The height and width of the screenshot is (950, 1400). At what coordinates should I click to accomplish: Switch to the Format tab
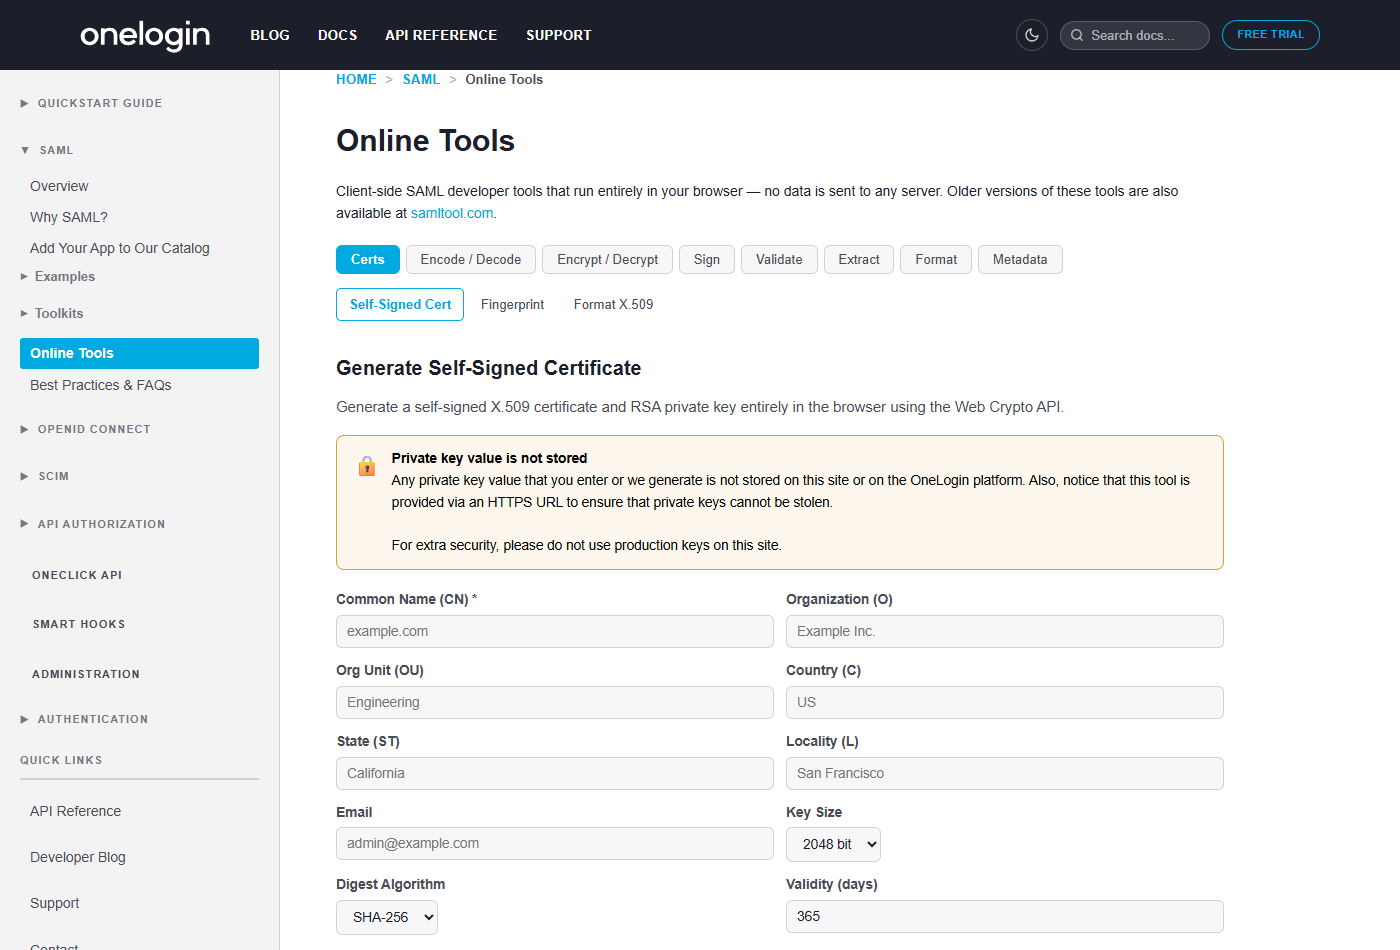point(936,259)
